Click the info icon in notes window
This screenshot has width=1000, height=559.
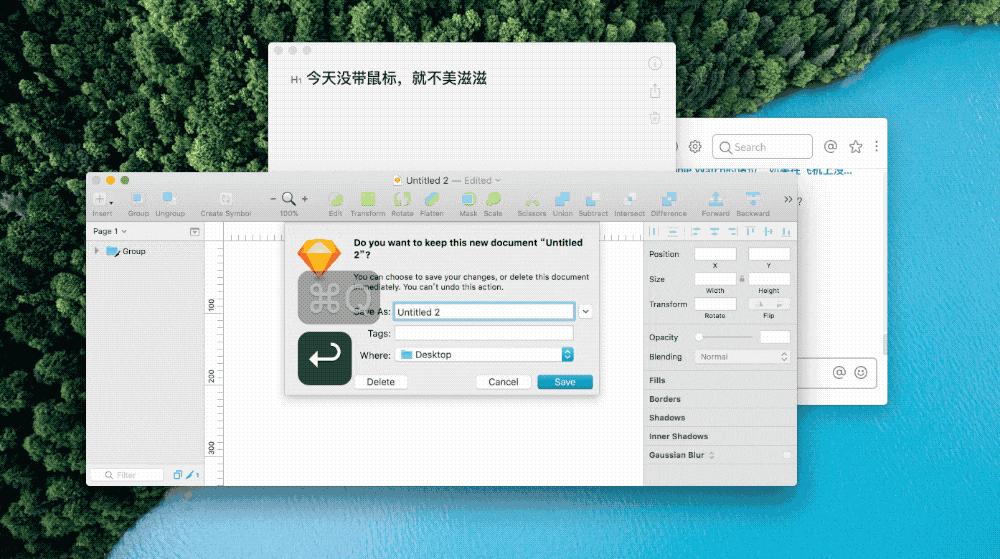(x=655, y=64)
